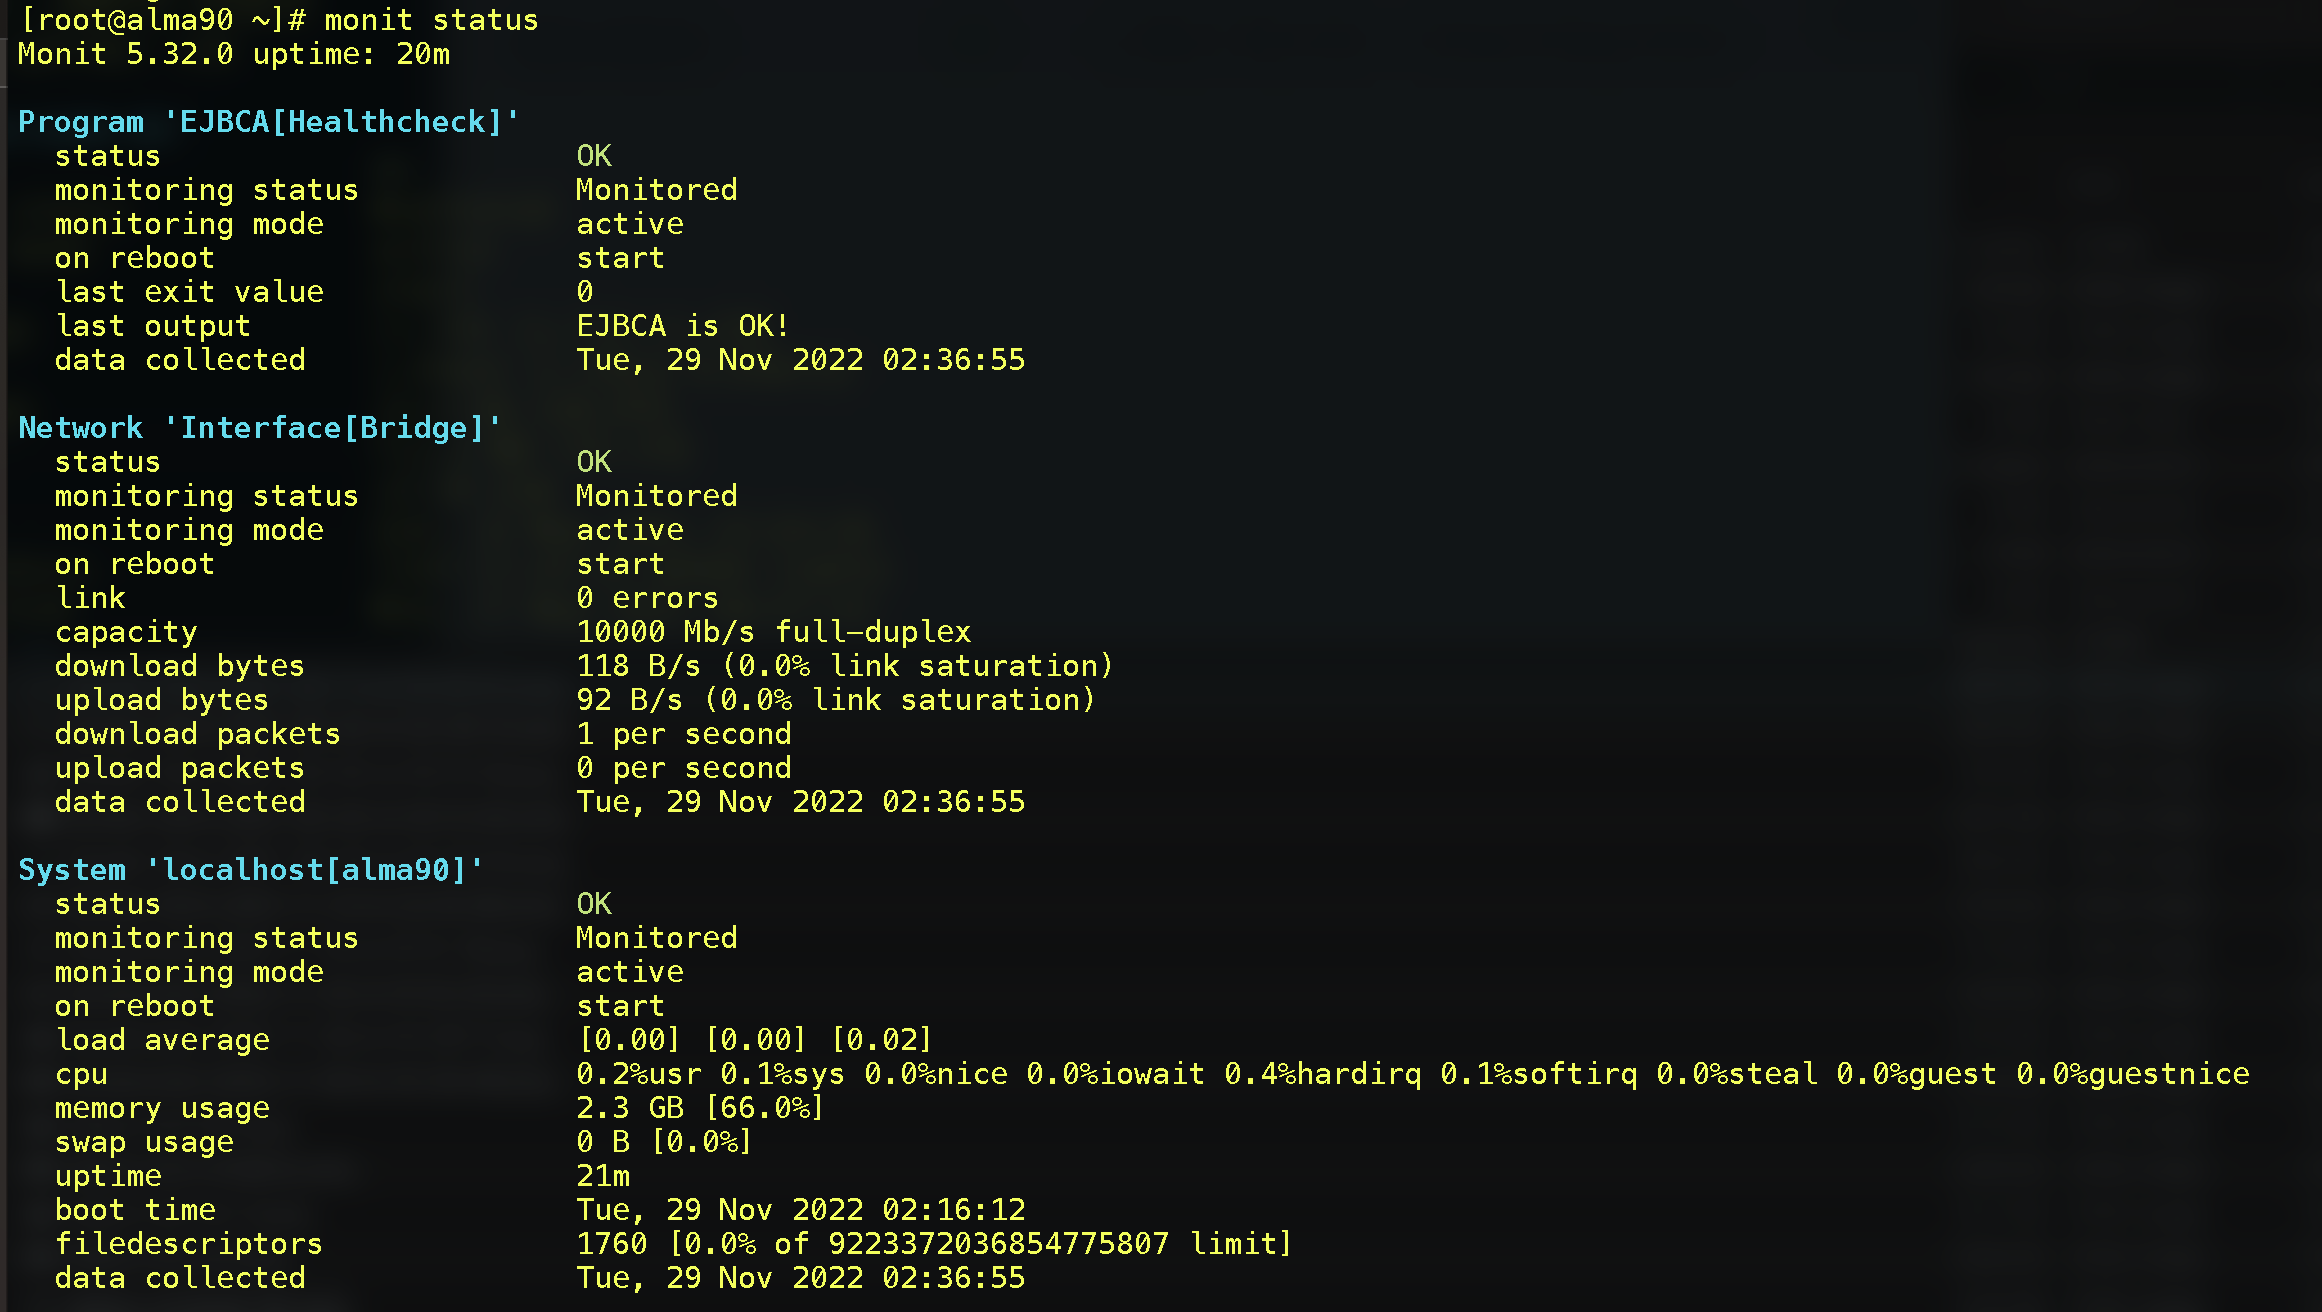Click the '10000 Mb/s full-duplex' capacity value
Screen dimensions: 2322x1312
773,632
